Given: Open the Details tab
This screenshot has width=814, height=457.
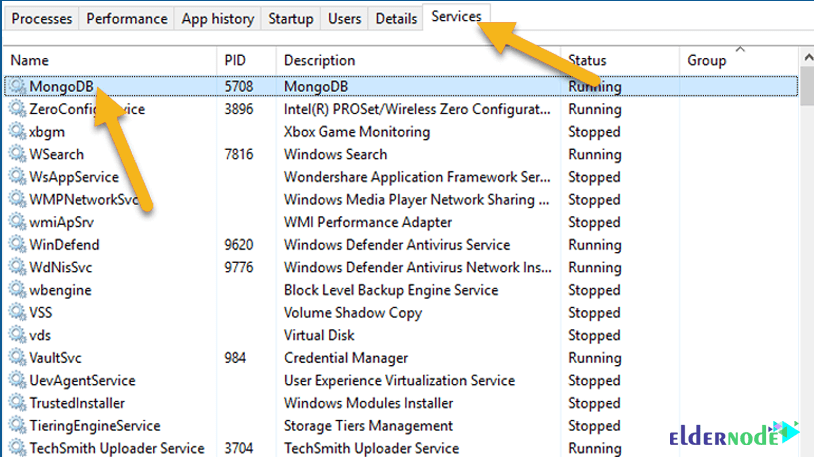Looking at the screenshot, I should click(396, 19).
